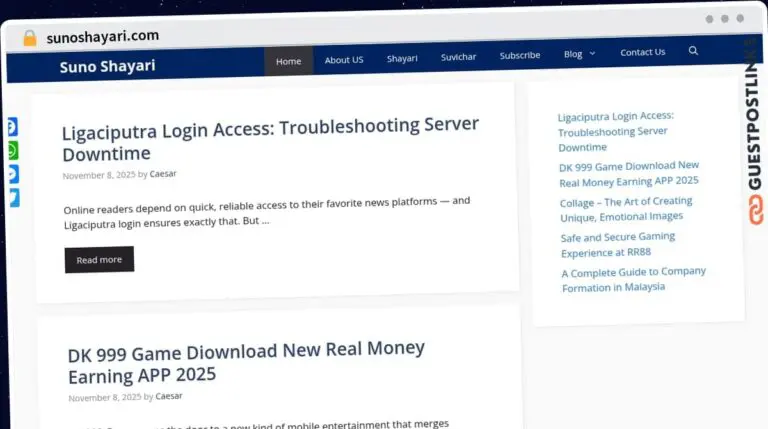Open sidebar link Company Formation in Malaysia
This screenshot has height=429, width=768.
point(633,279)
